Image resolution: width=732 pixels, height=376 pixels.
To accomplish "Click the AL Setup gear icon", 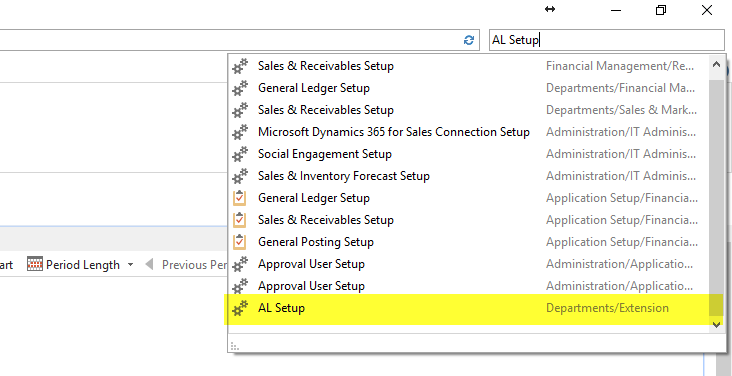I will point(240,308).
